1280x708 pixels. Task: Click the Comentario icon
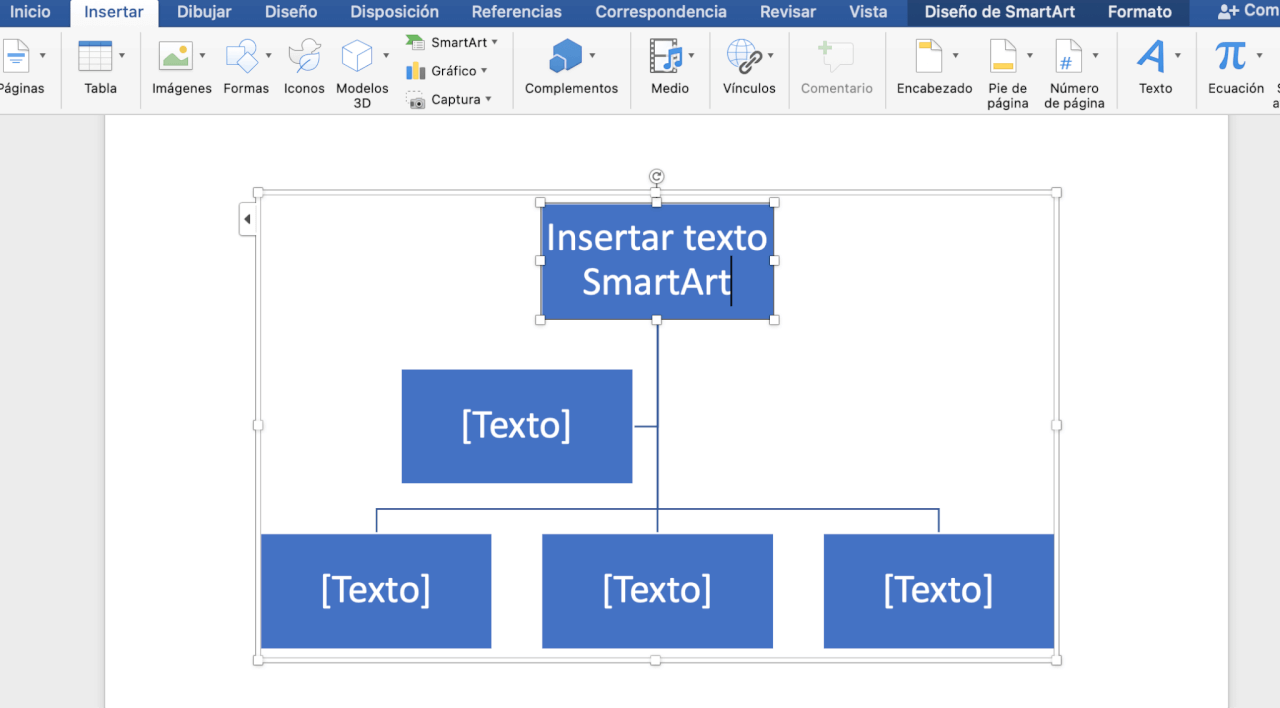click(x=836, y=56)
